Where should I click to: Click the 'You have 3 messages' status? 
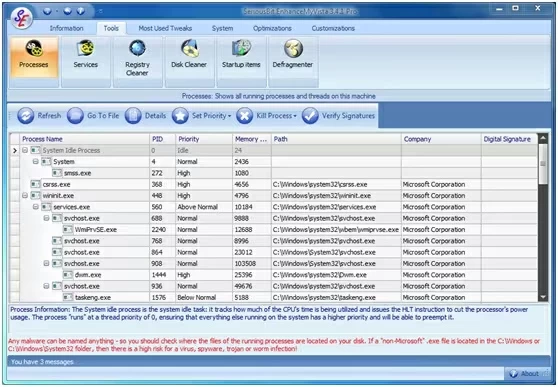click(42, 362)
